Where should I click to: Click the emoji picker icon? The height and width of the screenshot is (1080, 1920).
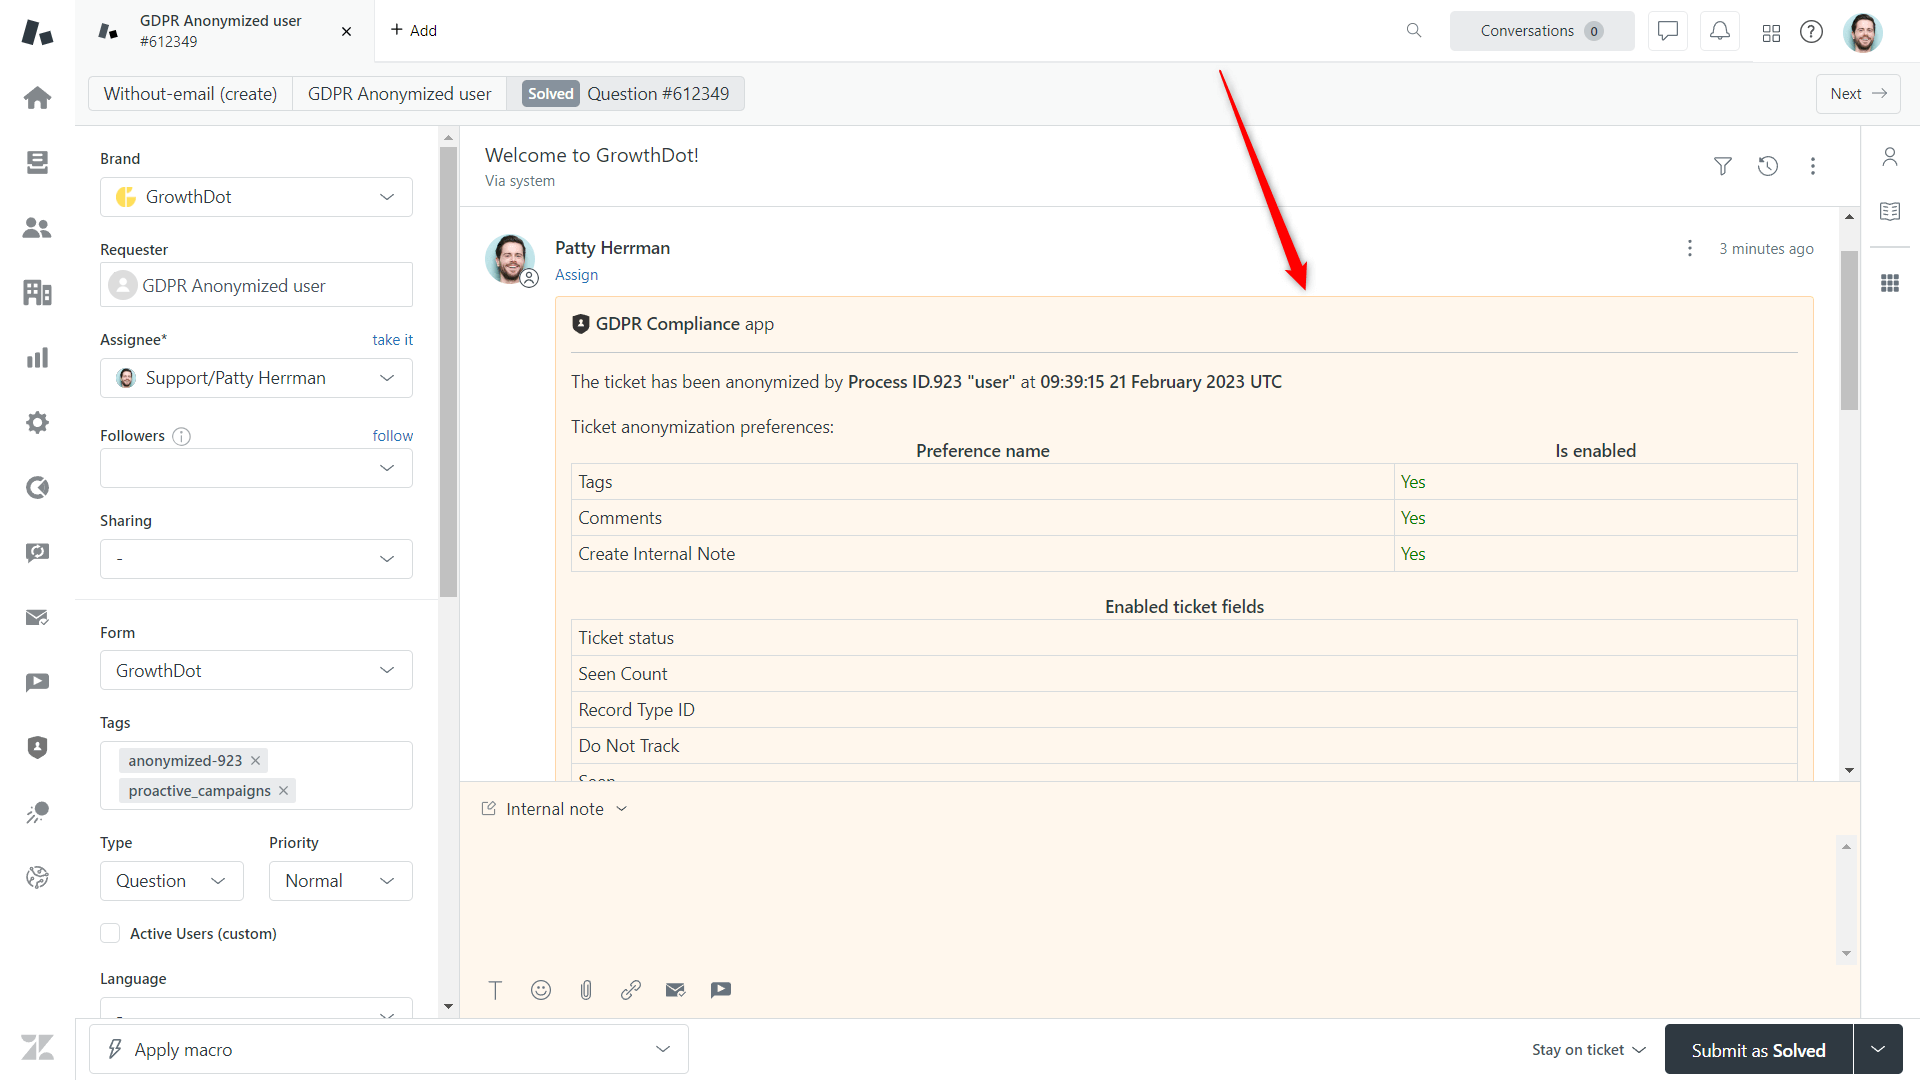click(x=541, y=989)
